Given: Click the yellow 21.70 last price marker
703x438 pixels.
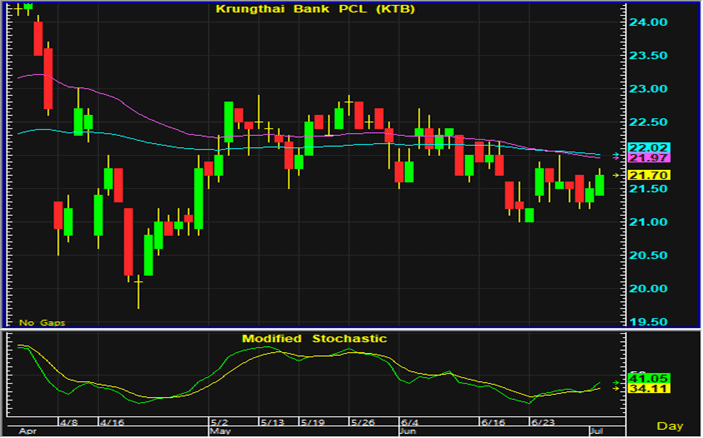Looking at the screenshot, I should [651, 175].
